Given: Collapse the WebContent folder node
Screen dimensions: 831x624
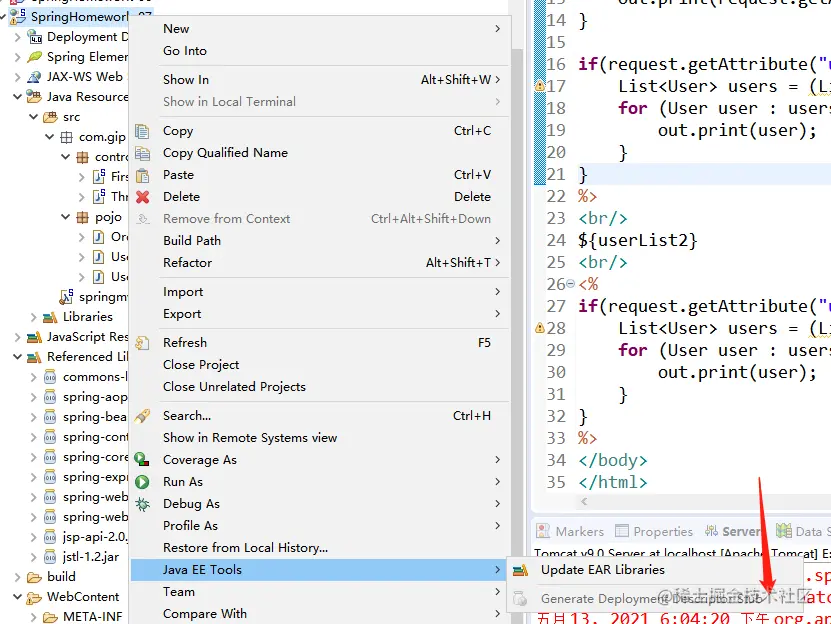Looking at the screenshot, I should click(x=17, y=597).
